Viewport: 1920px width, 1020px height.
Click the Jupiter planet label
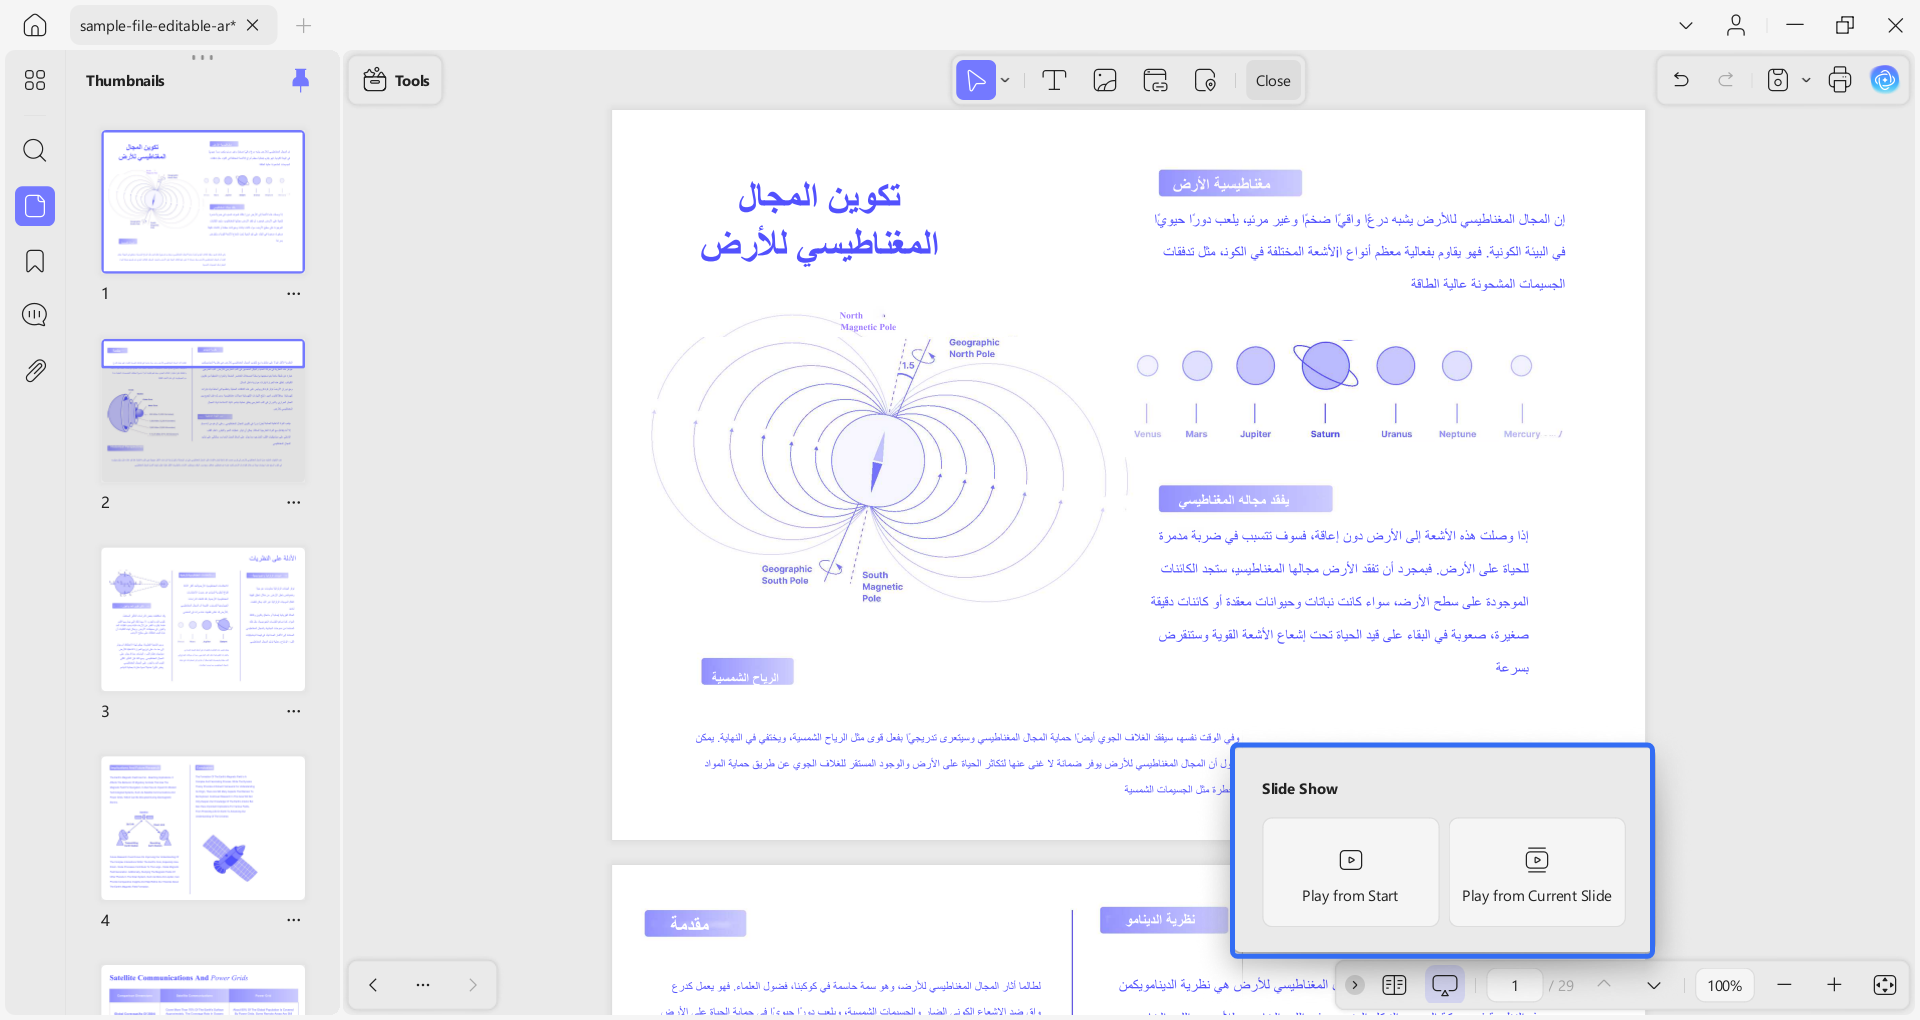[x=1255, y=434]
